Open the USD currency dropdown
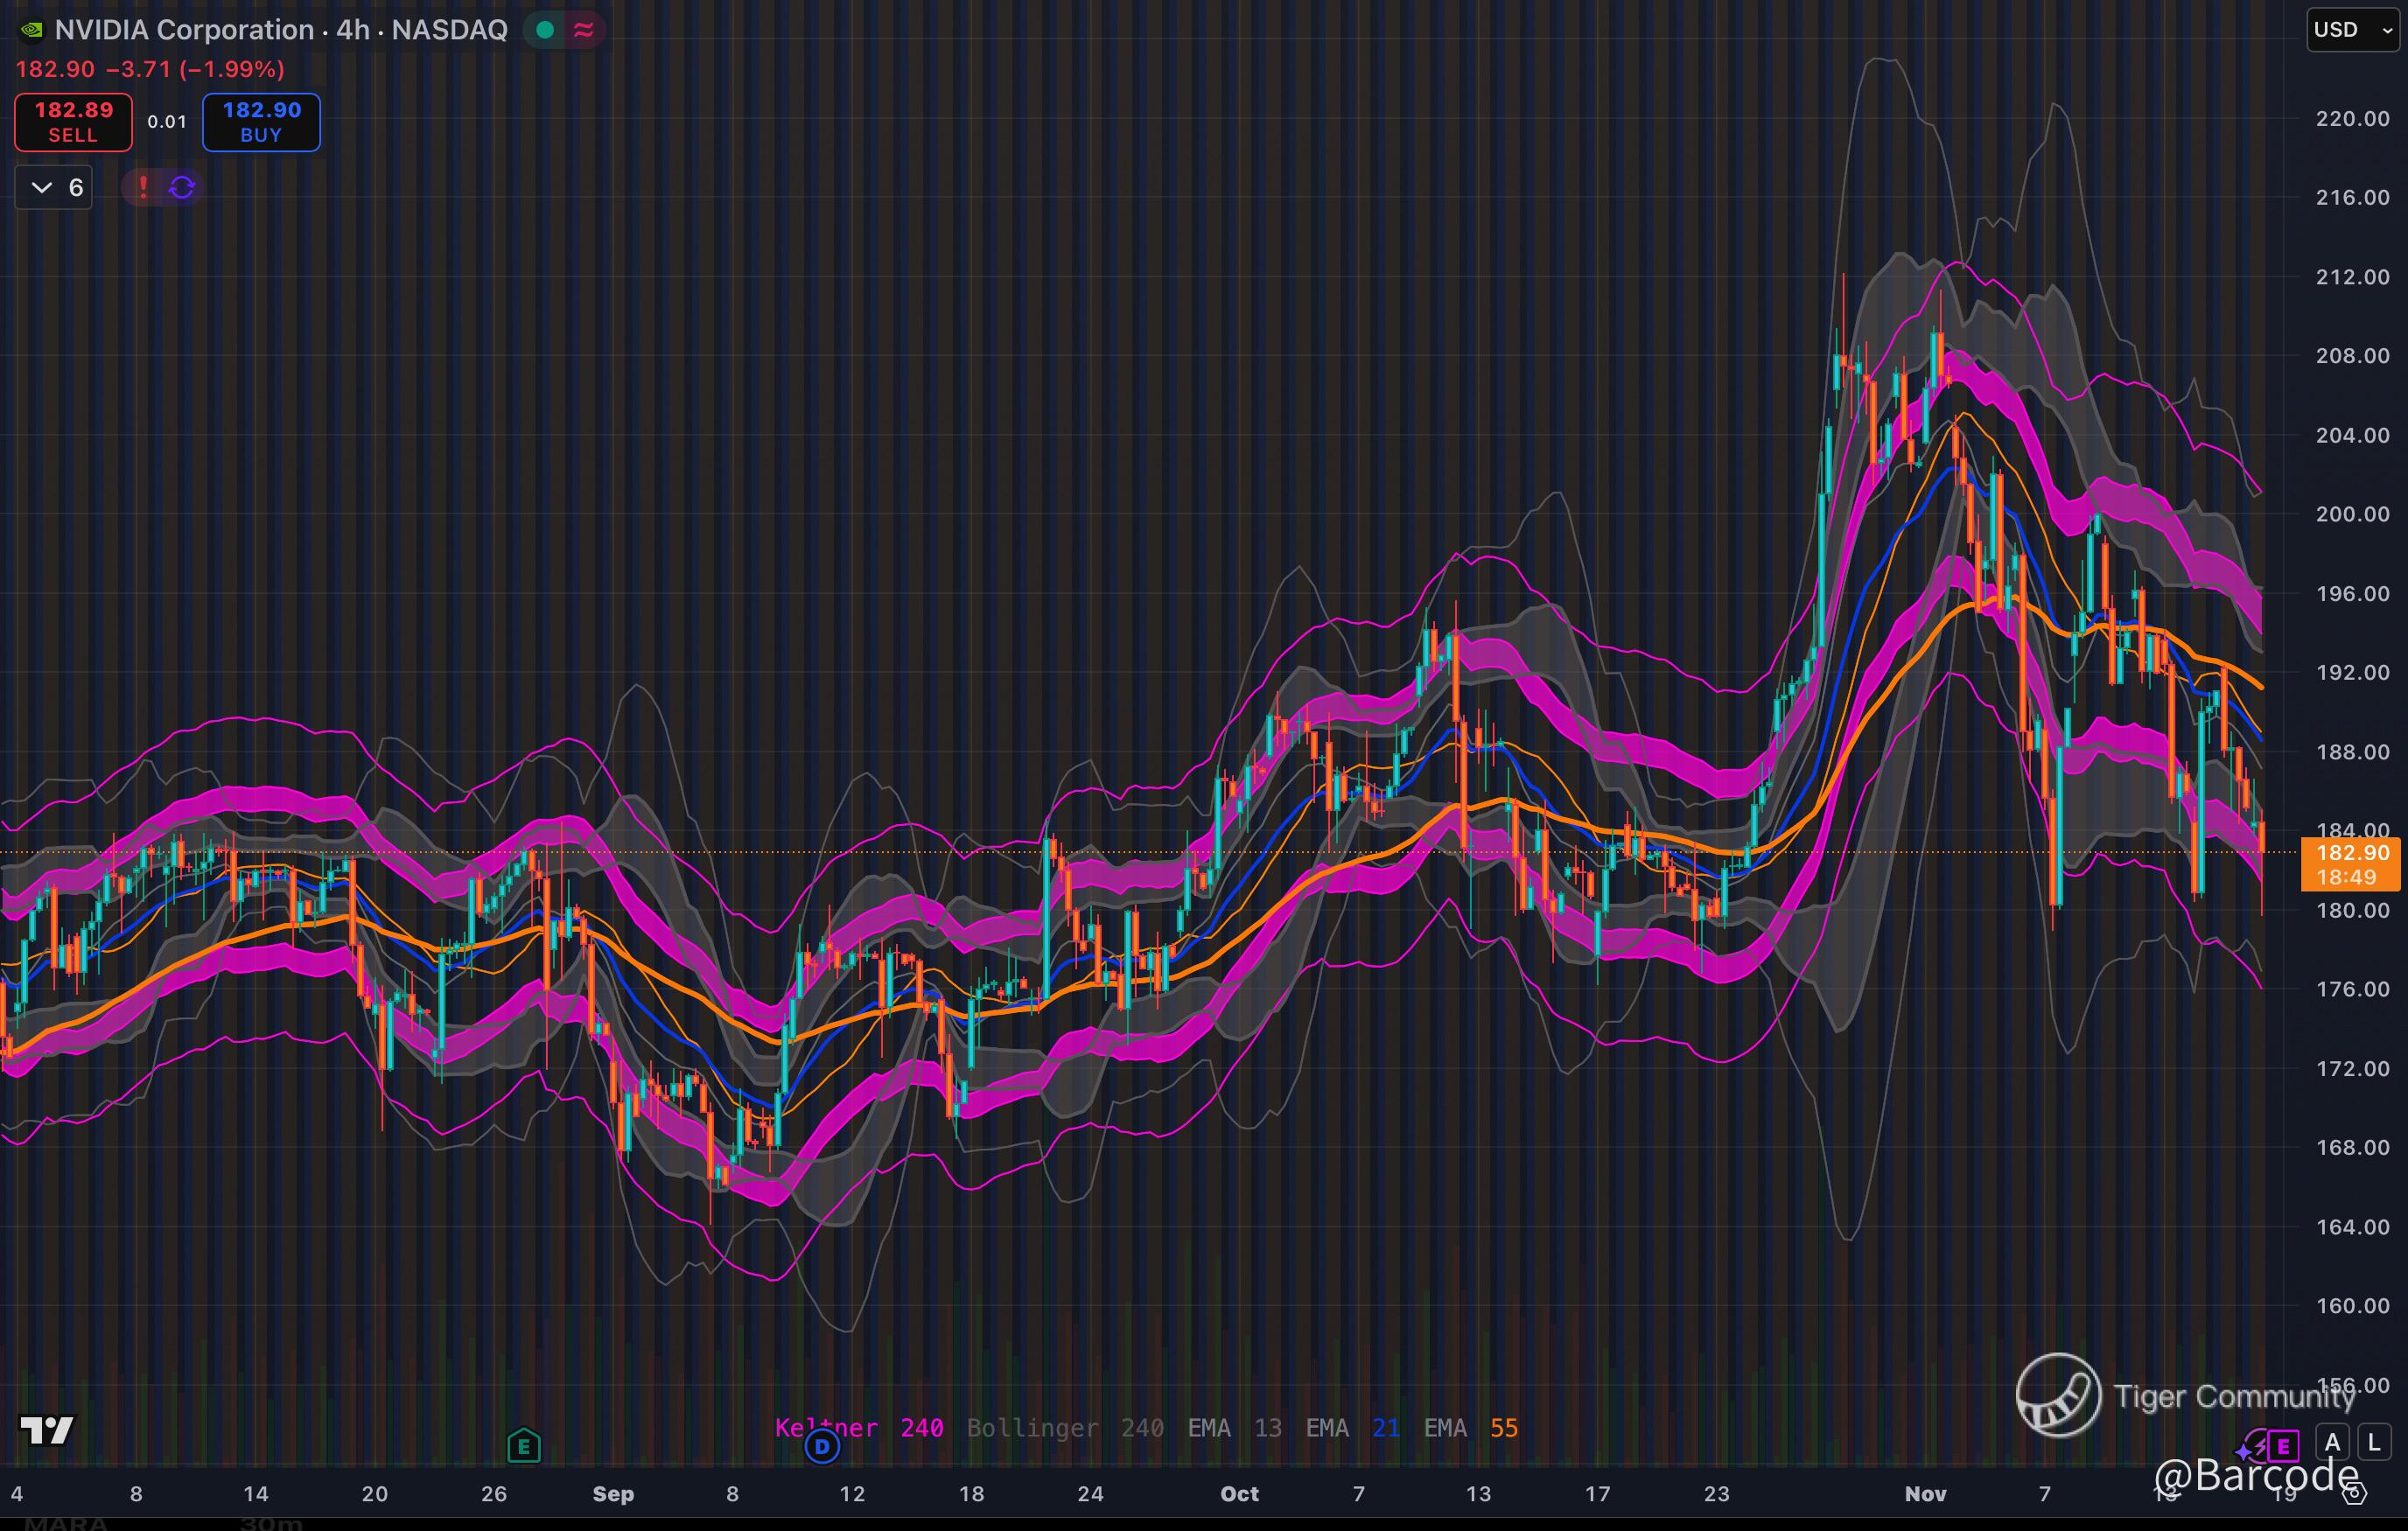 coord(2351,30)
